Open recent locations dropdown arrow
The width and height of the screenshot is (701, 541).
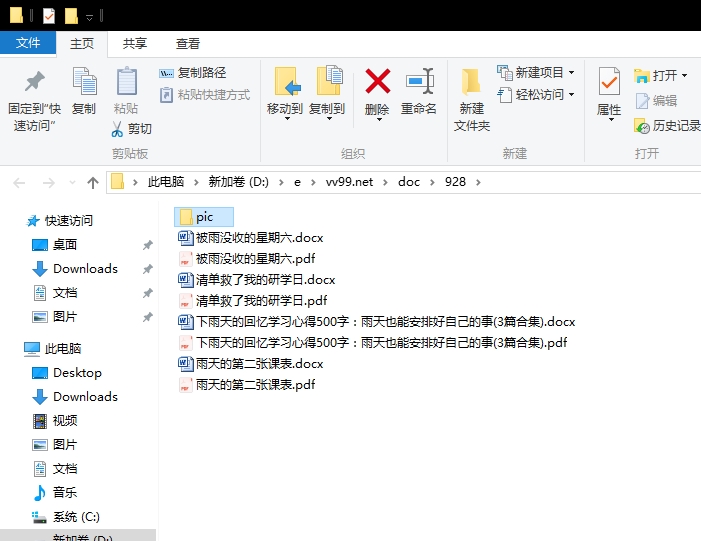click(x=72, y=182)
